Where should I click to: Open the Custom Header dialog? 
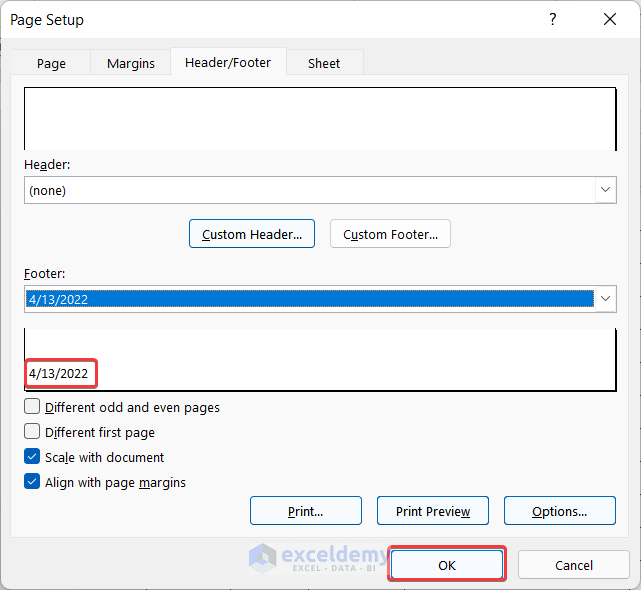pos(252,234)
